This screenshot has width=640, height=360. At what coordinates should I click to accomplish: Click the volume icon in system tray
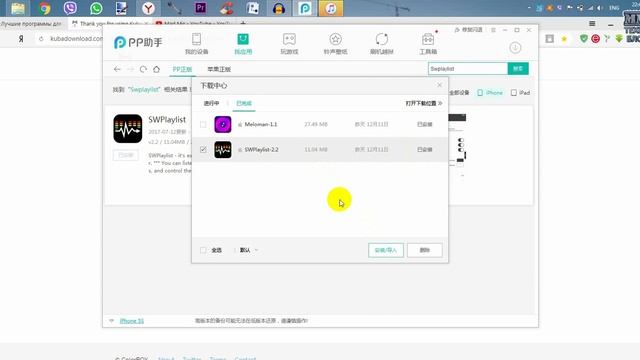tap(600, 8)
